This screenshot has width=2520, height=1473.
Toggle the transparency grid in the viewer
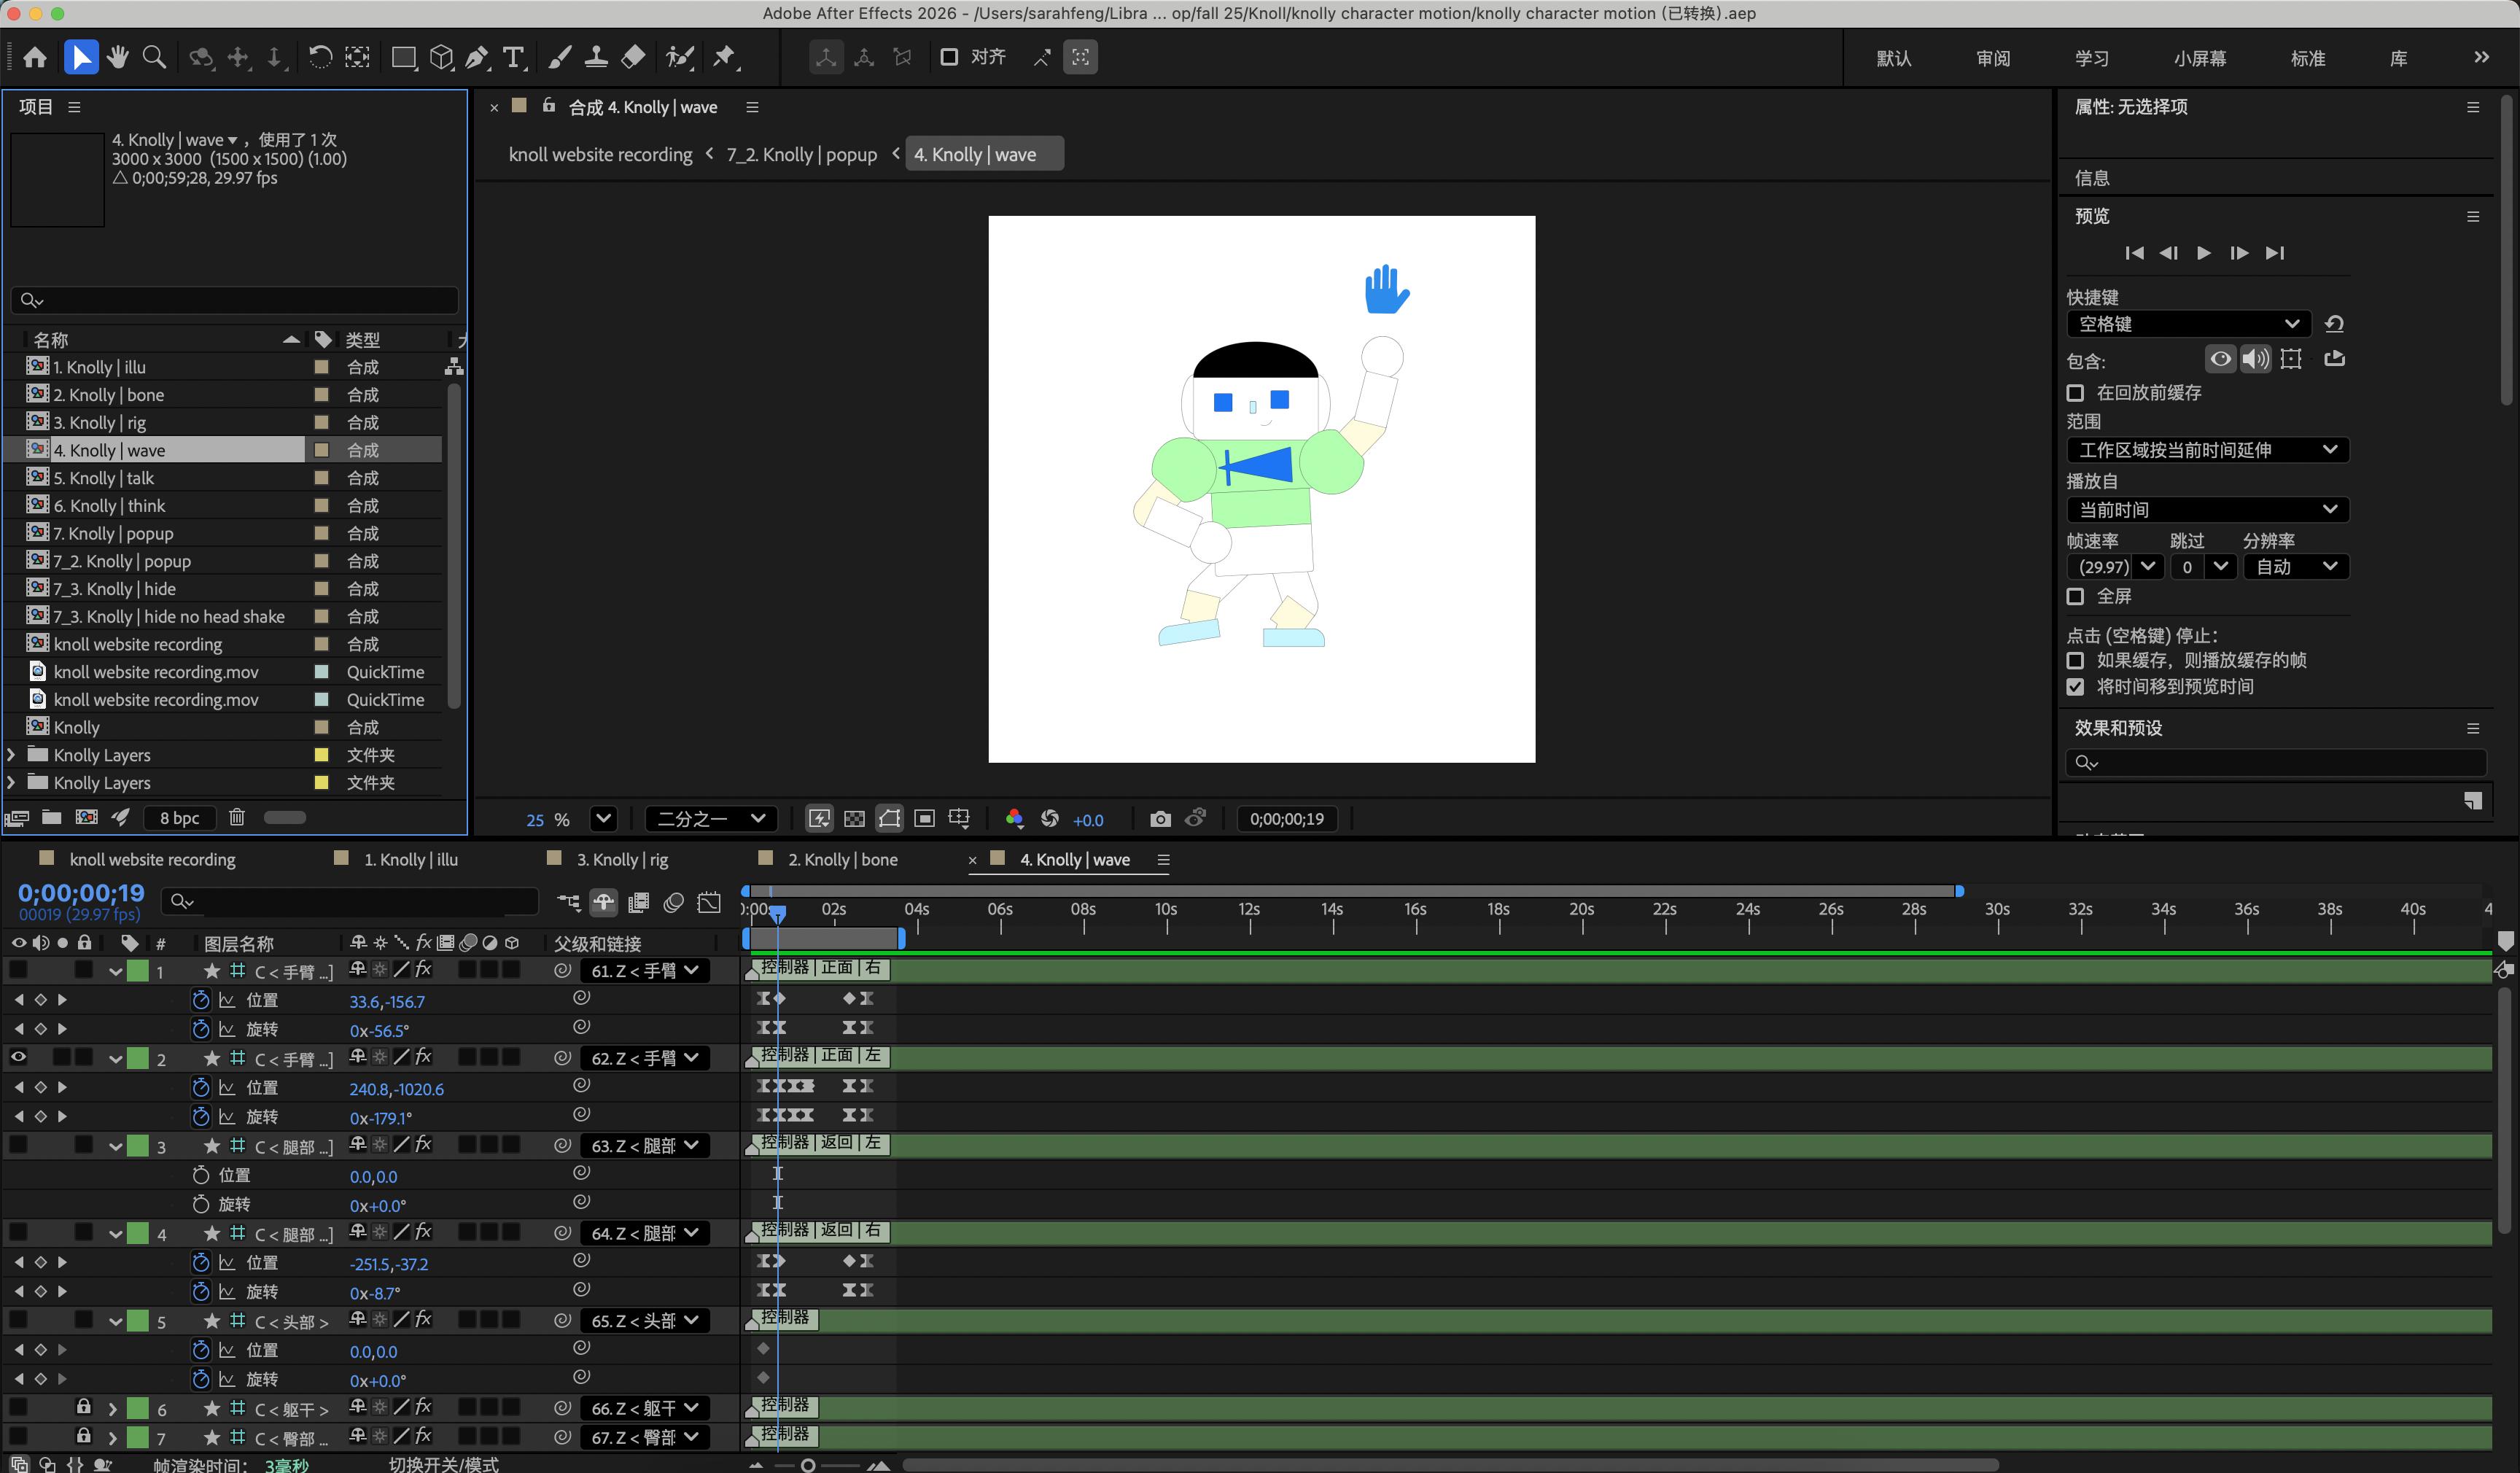(x=854, y=818)
